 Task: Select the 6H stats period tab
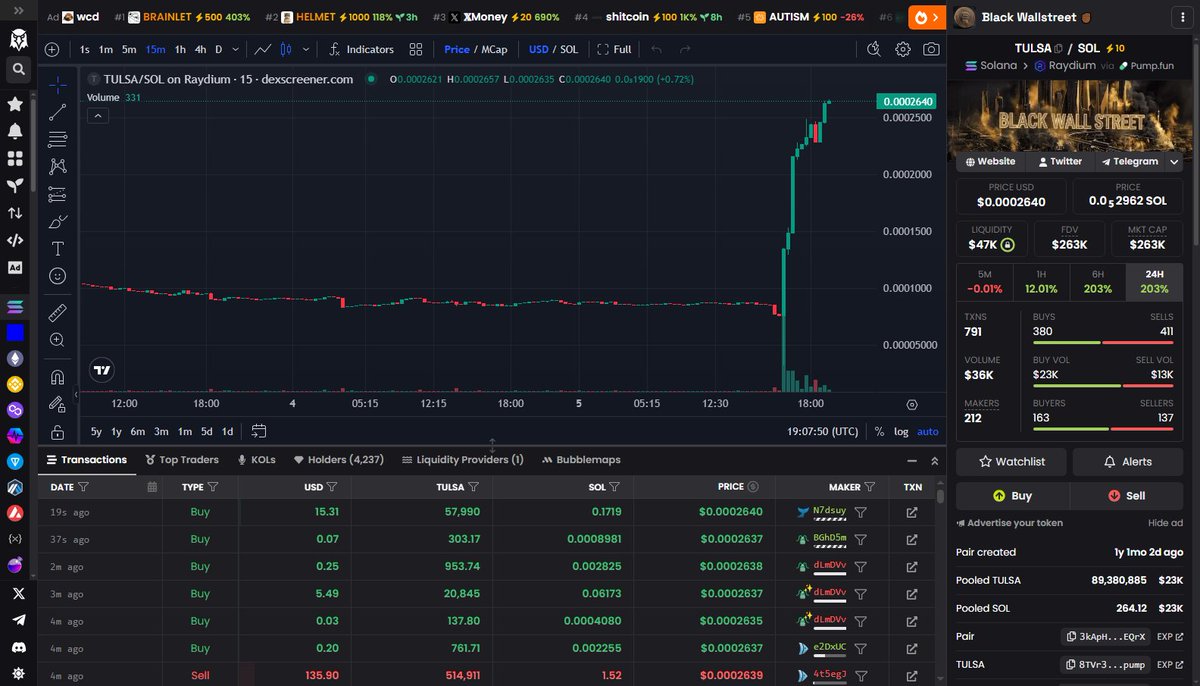(1098, 282)
